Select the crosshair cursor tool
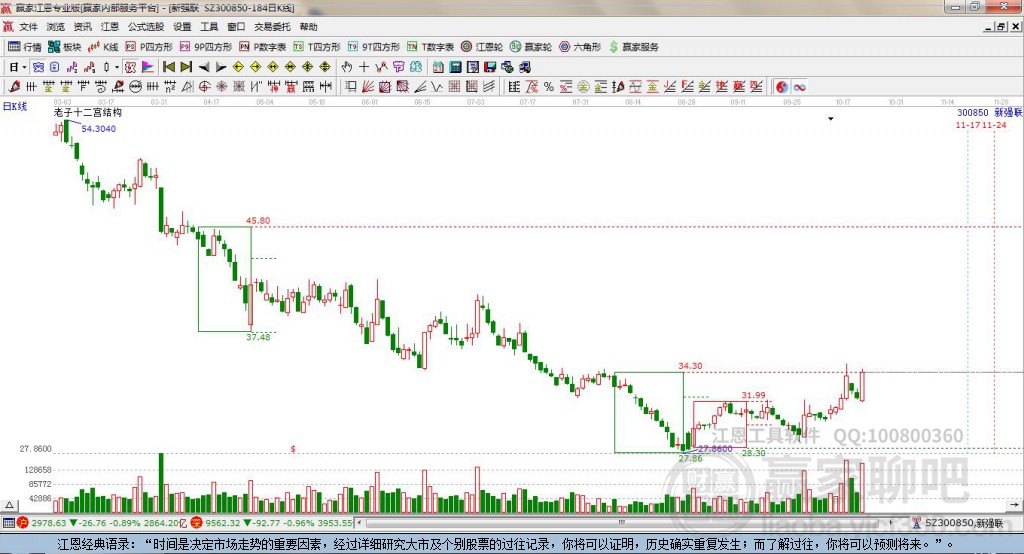The width and height of the screenshot is (1024, 554). click(364, 67)
